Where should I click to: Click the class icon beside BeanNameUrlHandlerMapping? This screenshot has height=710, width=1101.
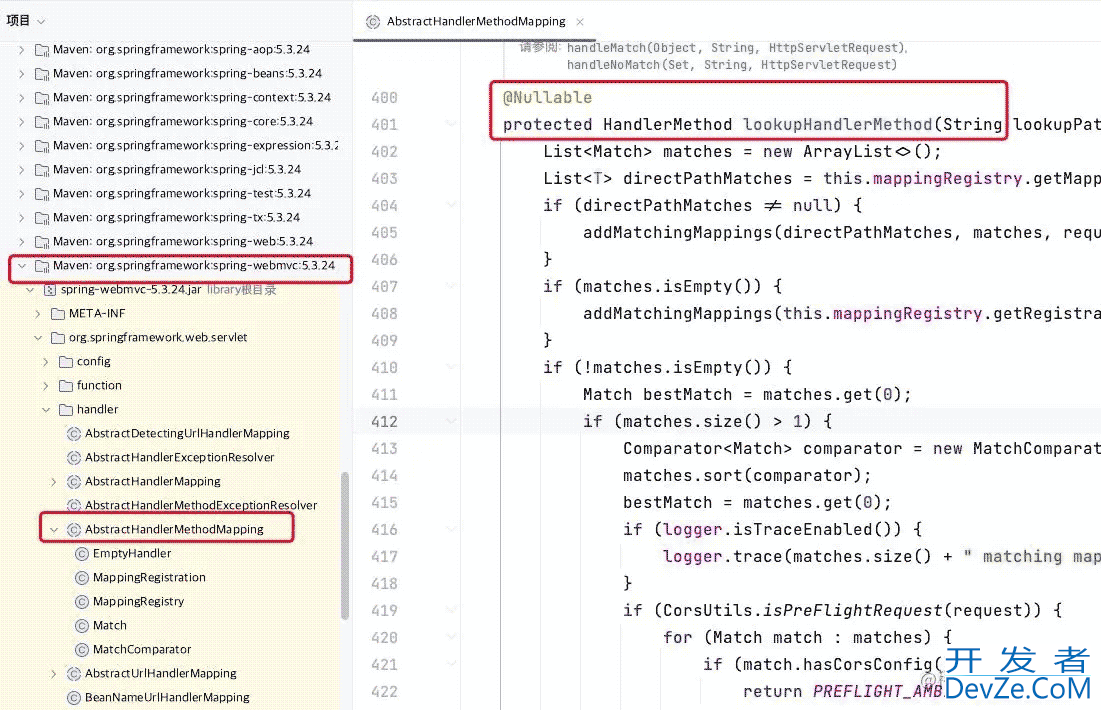point(74,698)
